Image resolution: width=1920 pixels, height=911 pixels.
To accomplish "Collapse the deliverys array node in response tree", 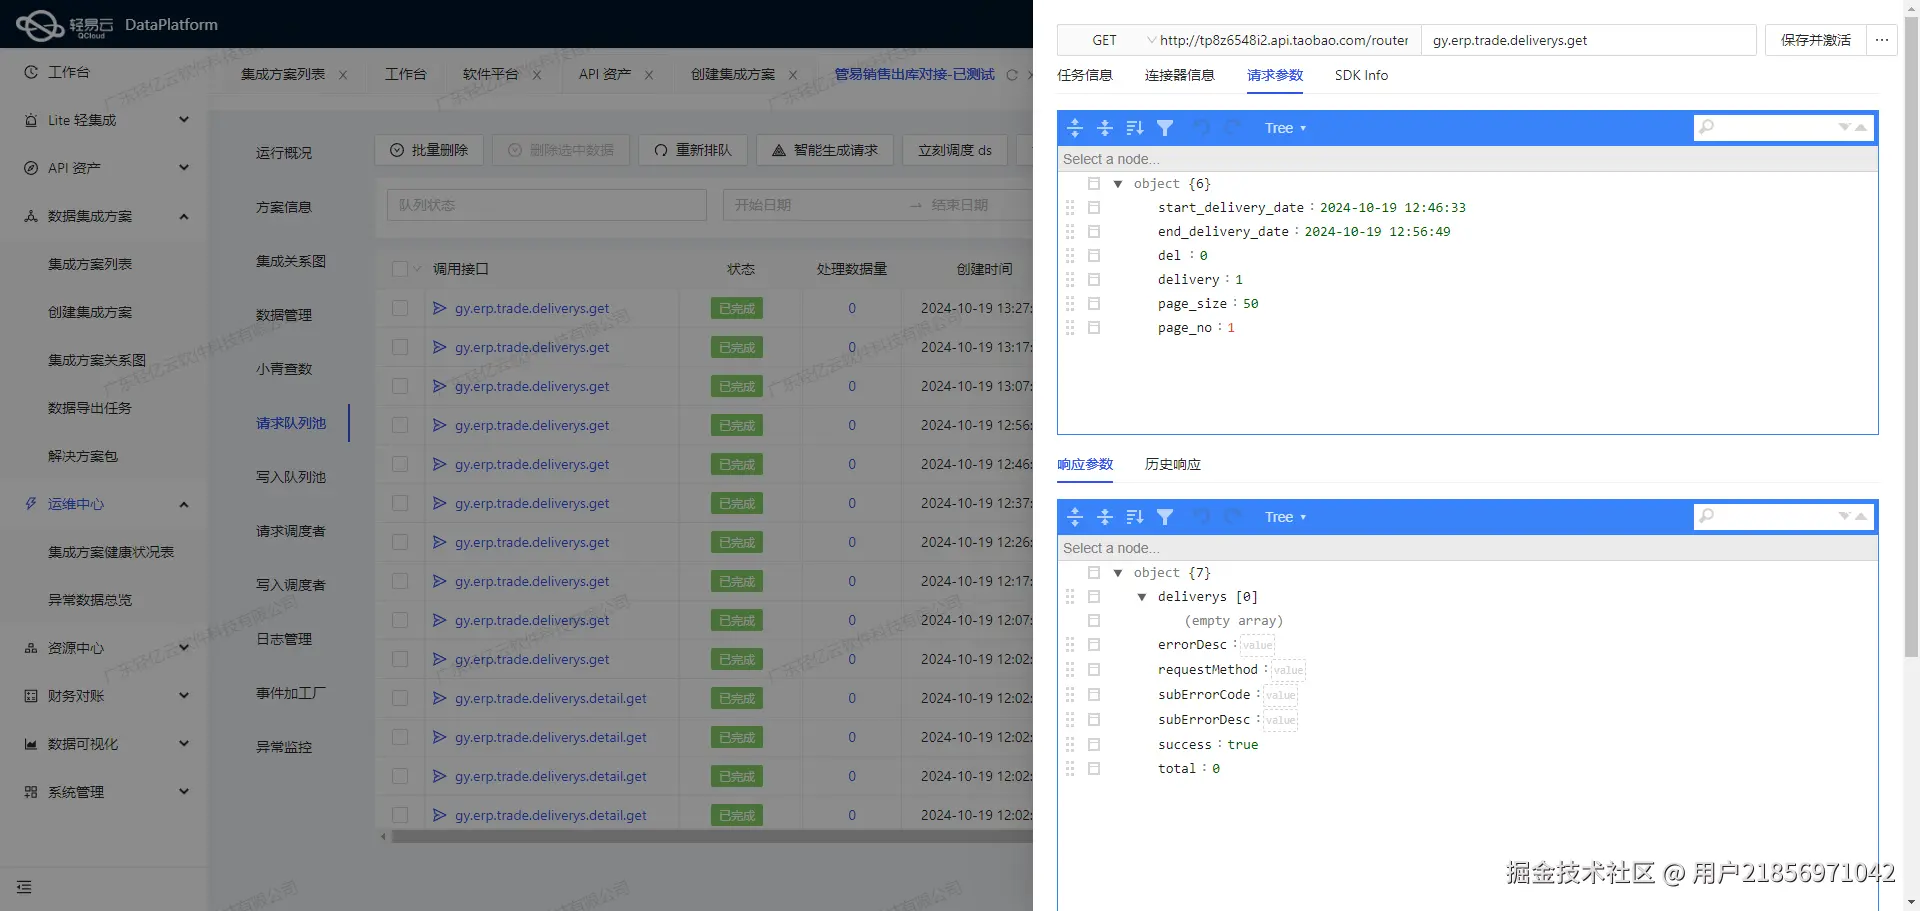I will tap(1142, 596).
